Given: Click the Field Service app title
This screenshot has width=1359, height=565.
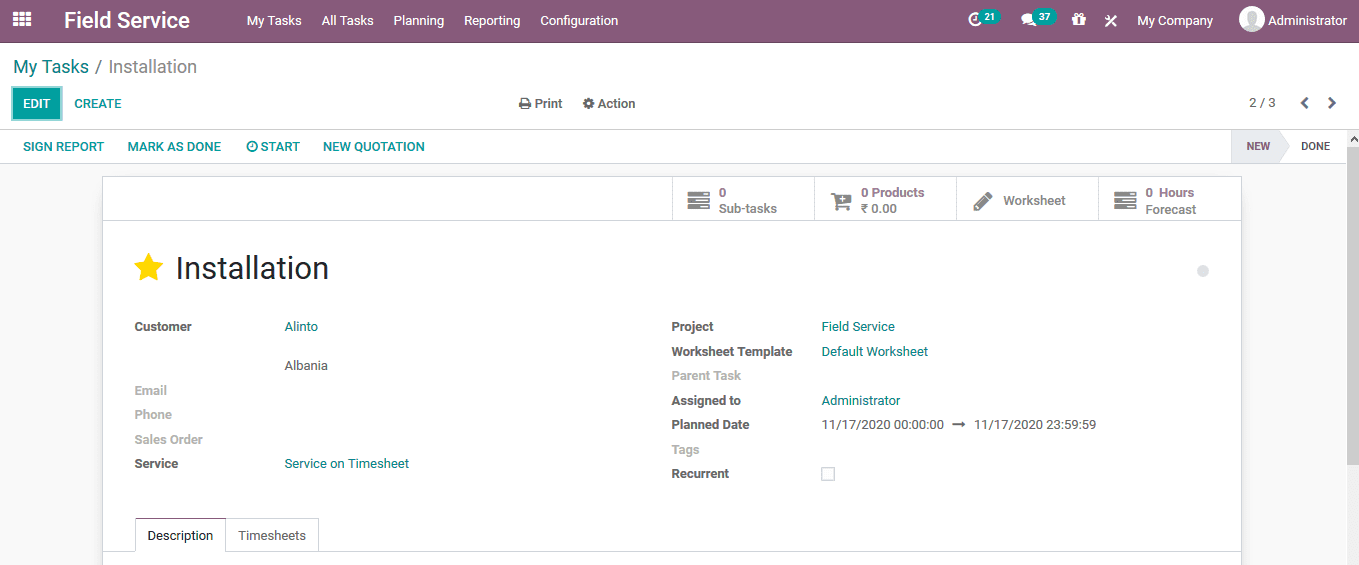Looking at the screenshot, I should click(x=127, y=20).
